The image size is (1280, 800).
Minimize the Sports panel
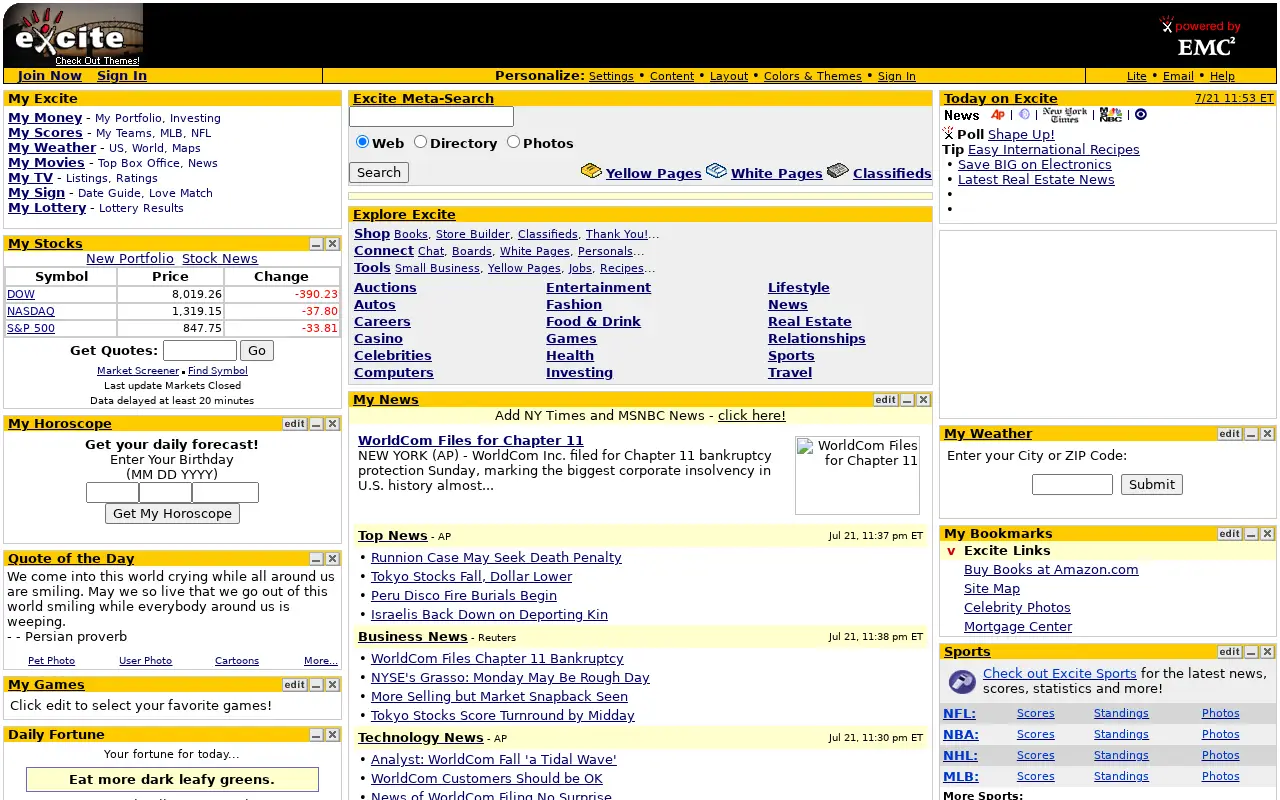1251,652
